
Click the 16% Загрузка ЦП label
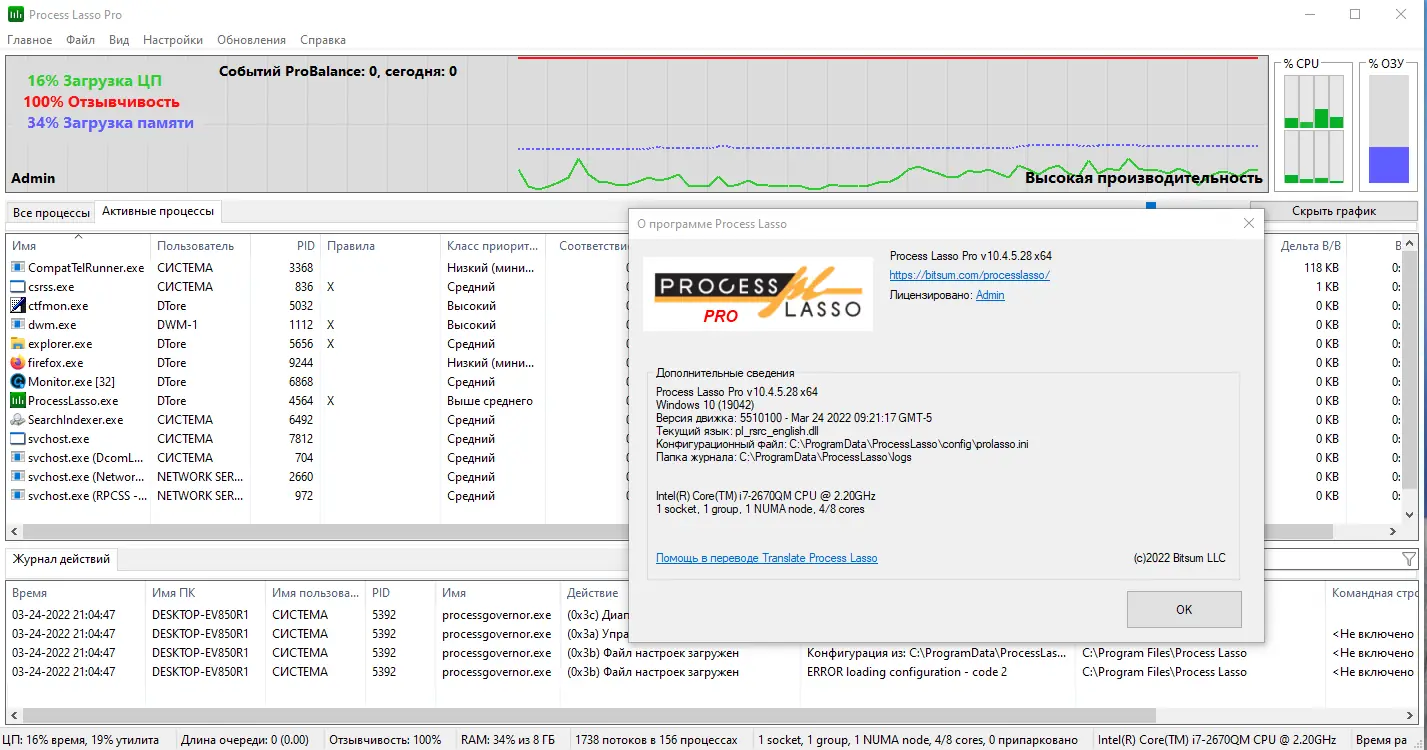[94, 81]
